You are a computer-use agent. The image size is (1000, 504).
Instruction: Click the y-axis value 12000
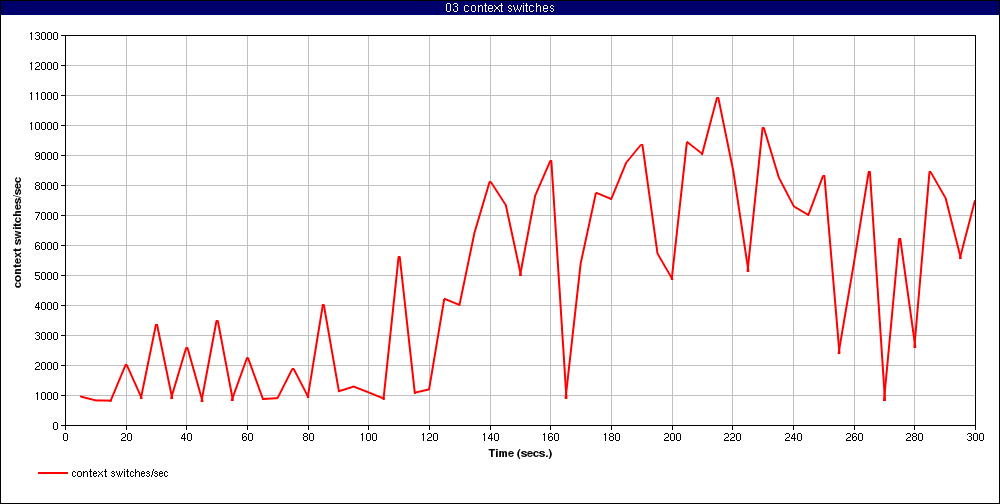click(45, 66)
